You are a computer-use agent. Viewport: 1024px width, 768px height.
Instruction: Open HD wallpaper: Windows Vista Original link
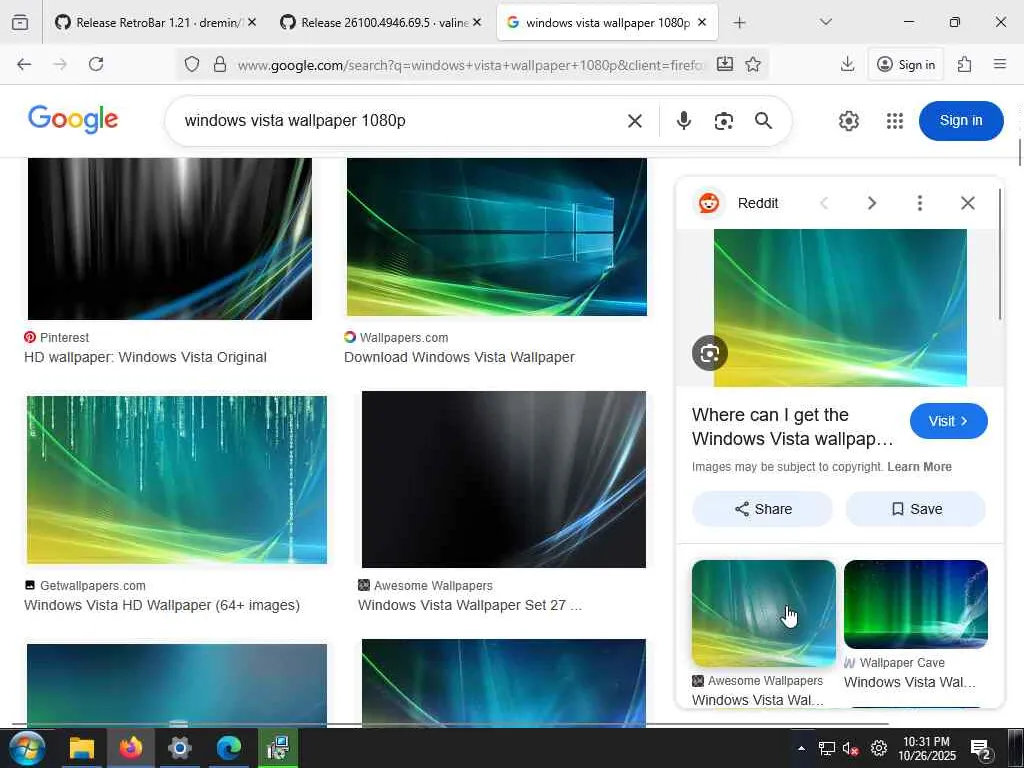[x=146, y=357]
